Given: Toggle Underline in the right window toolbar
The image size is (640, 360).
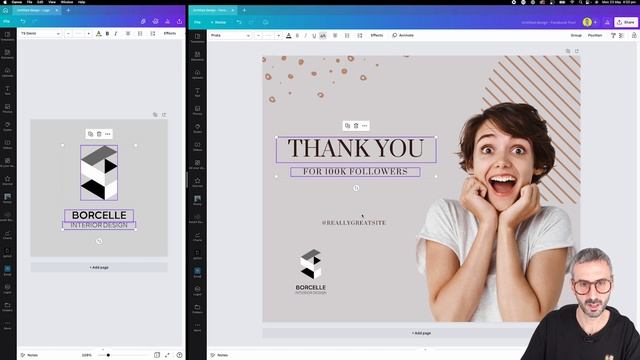Looking at the screenshot, I should click(x=314, y=36).
